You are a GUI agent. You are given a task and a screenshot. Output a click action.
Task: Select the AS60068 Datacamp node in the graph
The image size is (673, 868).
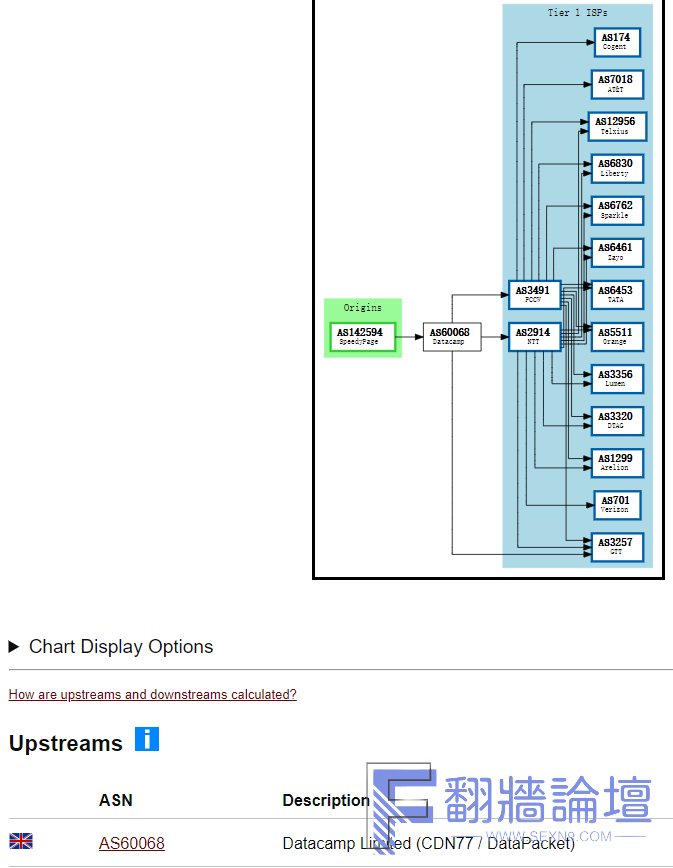point(449,337)
